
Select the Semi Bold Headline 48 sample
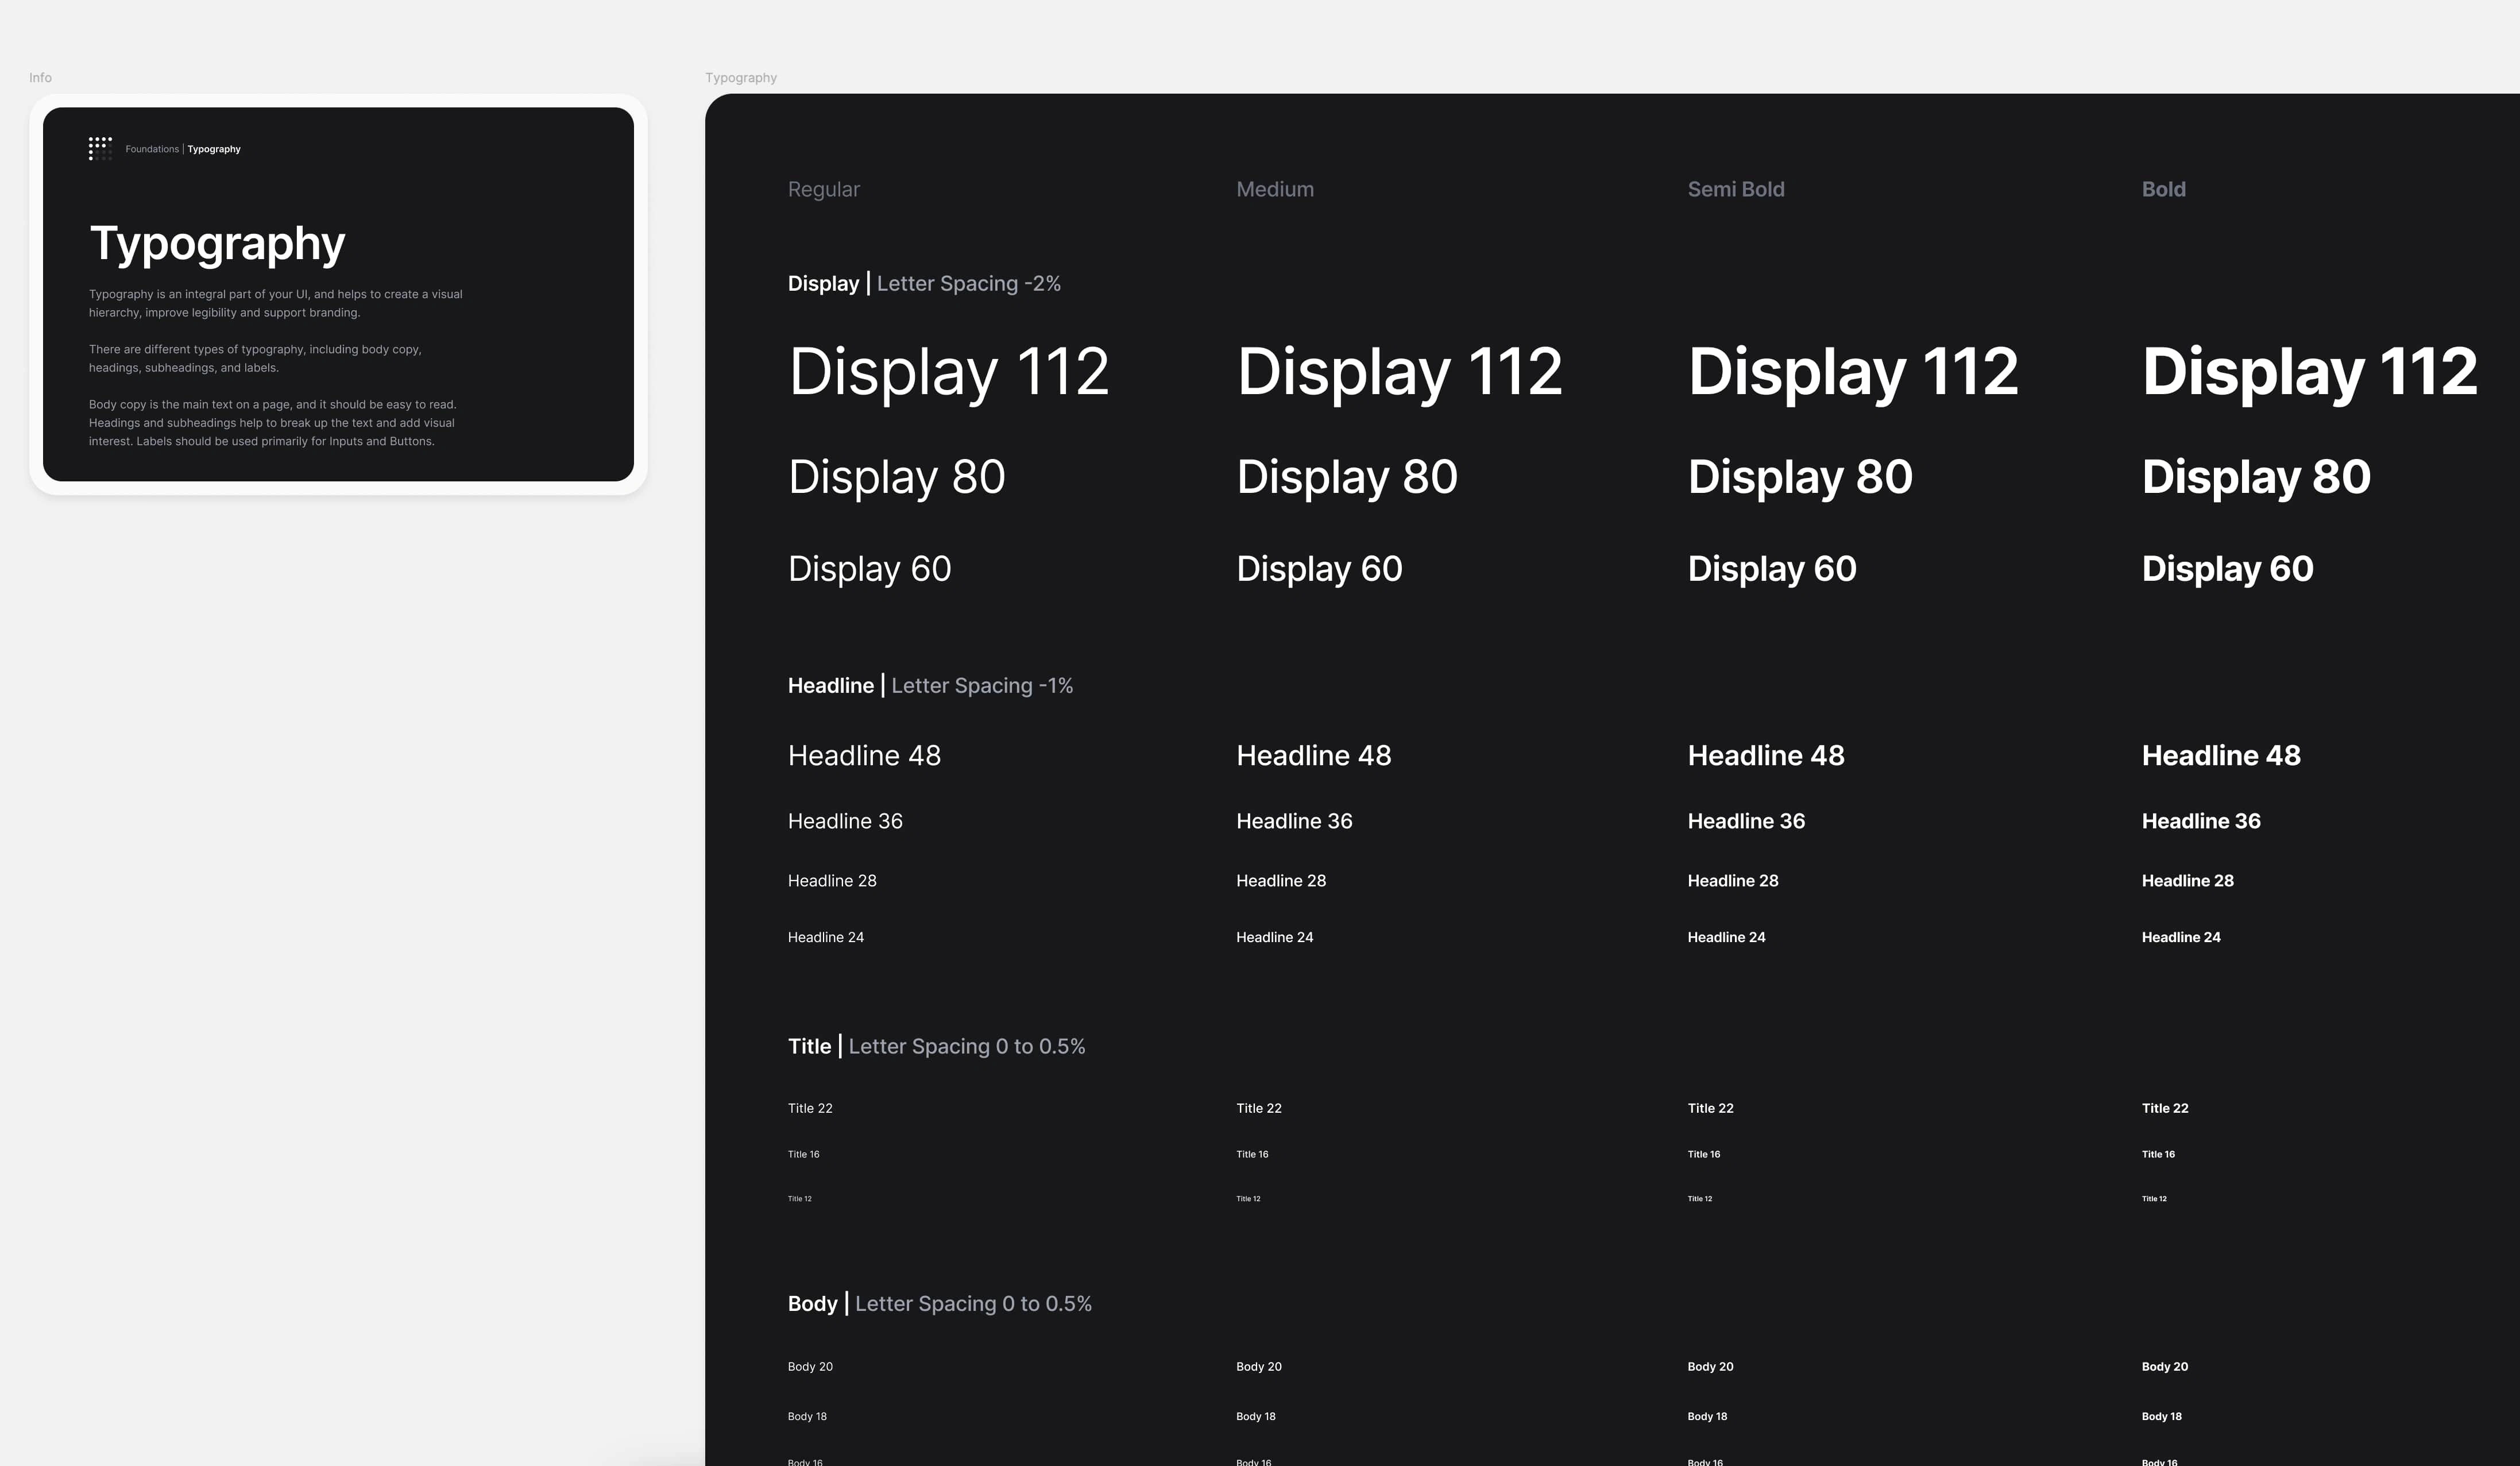1765,756
